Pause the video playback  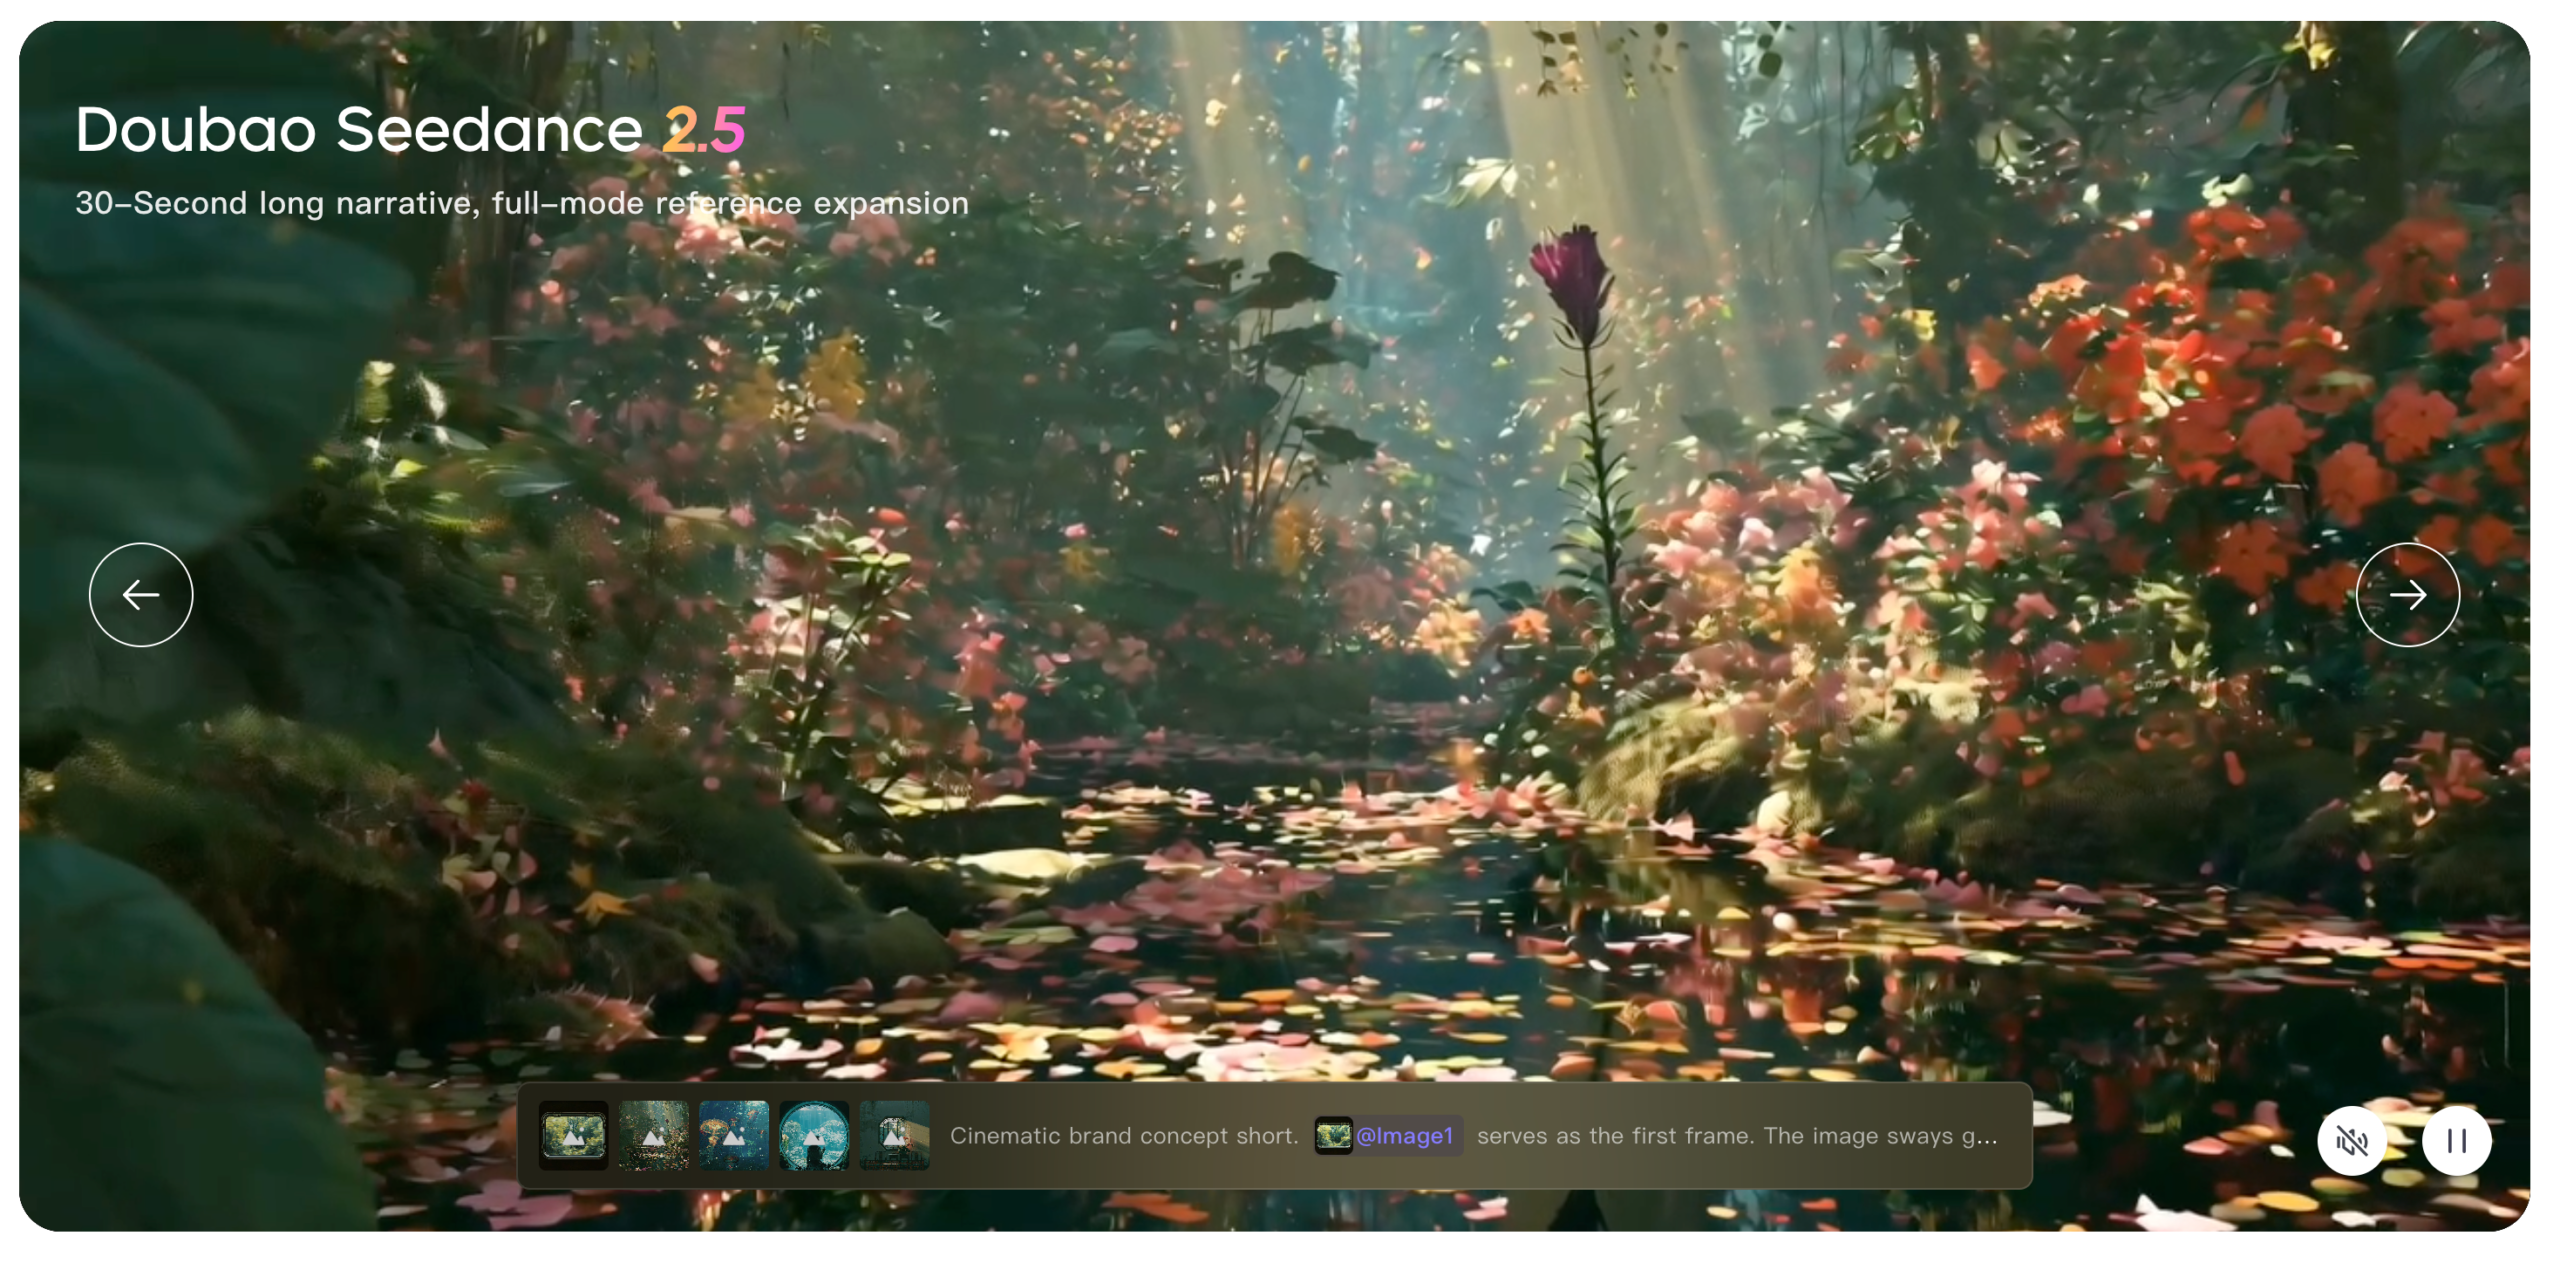tap(2455, 1140)
